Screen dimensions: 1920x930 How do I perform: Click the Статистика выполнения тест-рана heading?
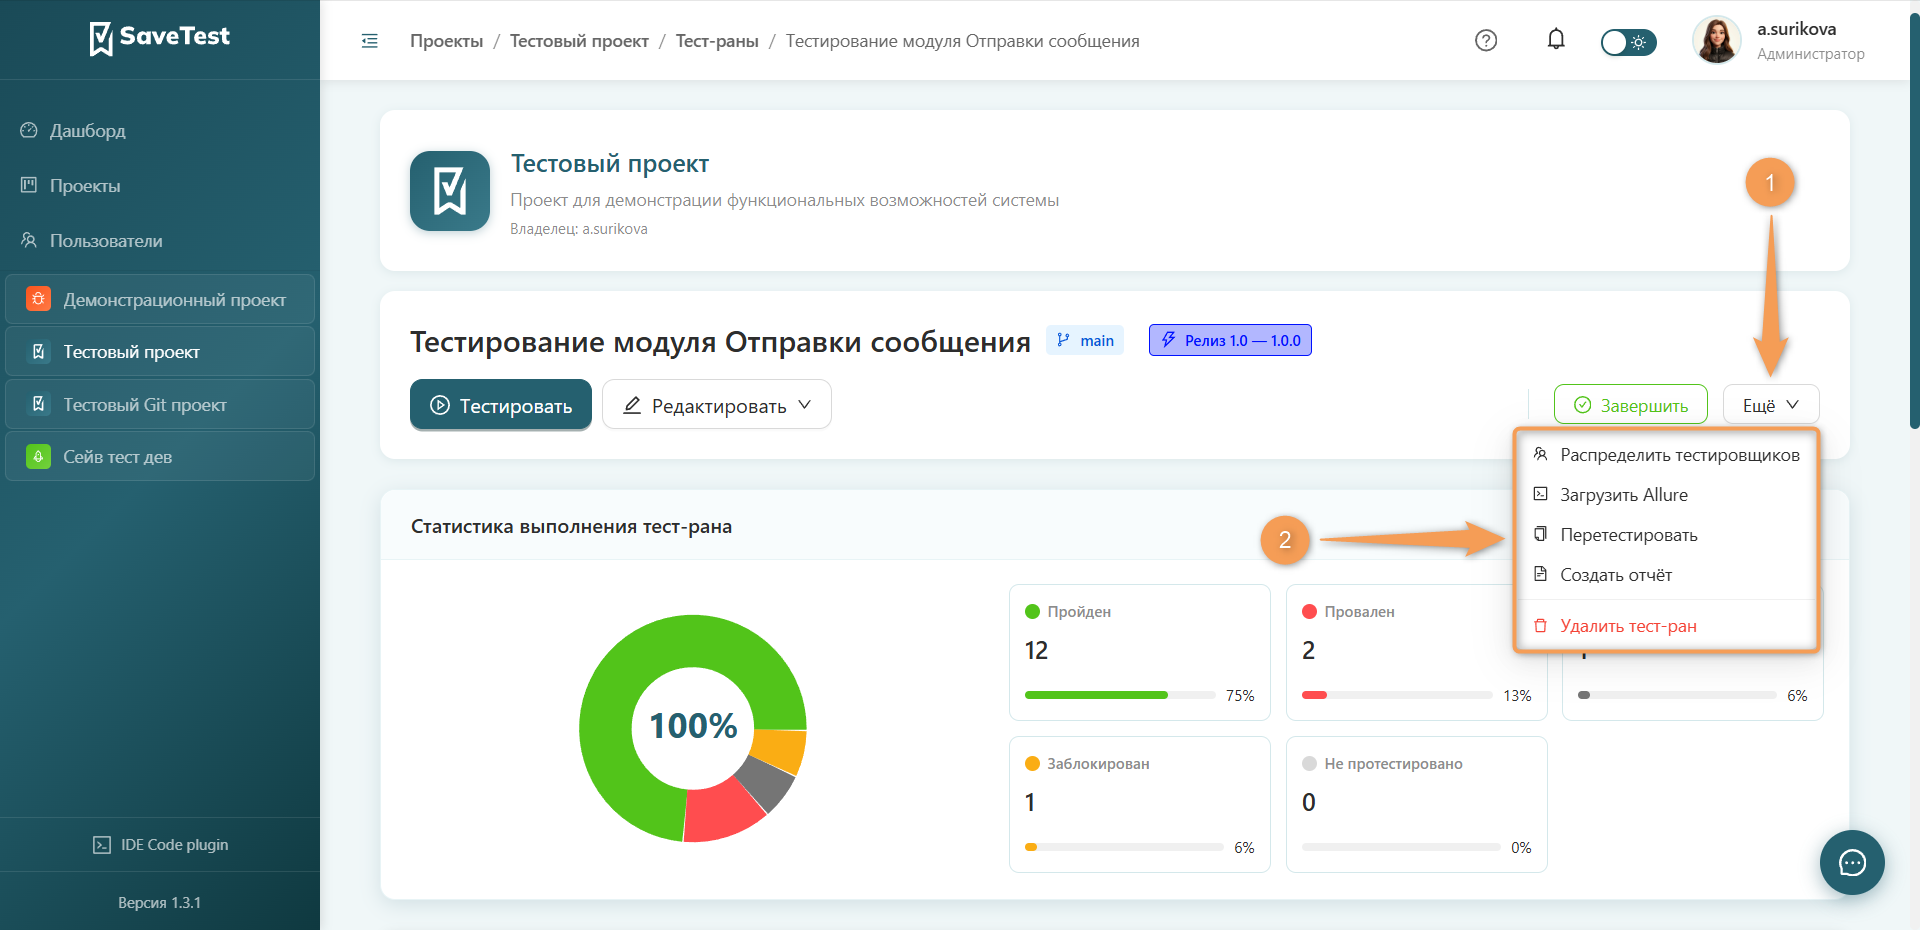pyautogui.click(x=571, y=527)
